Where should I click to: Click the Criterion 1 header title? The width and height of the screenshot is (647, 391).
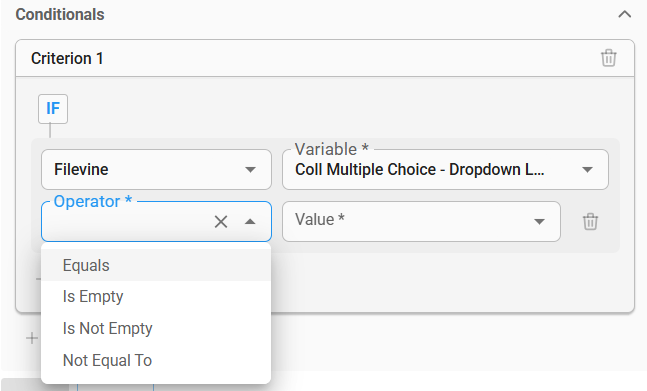67,58
